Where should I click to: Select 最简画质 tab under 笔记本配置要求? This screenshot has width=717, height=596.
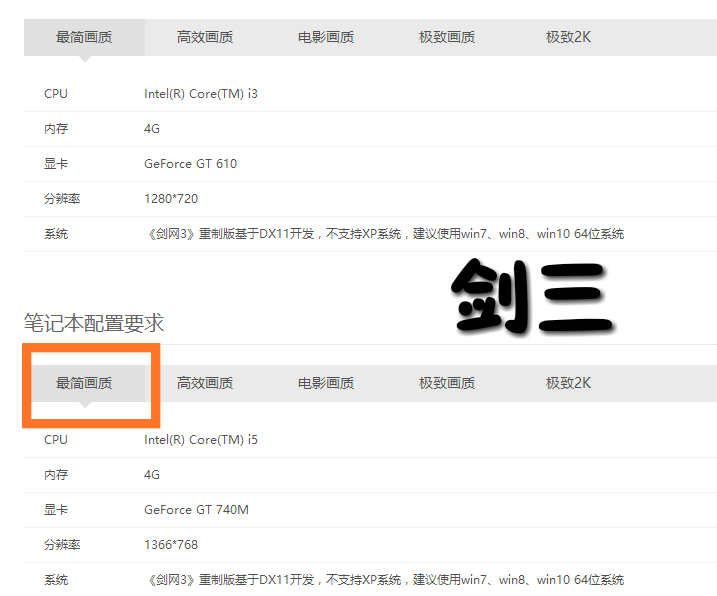pos(84,383)
